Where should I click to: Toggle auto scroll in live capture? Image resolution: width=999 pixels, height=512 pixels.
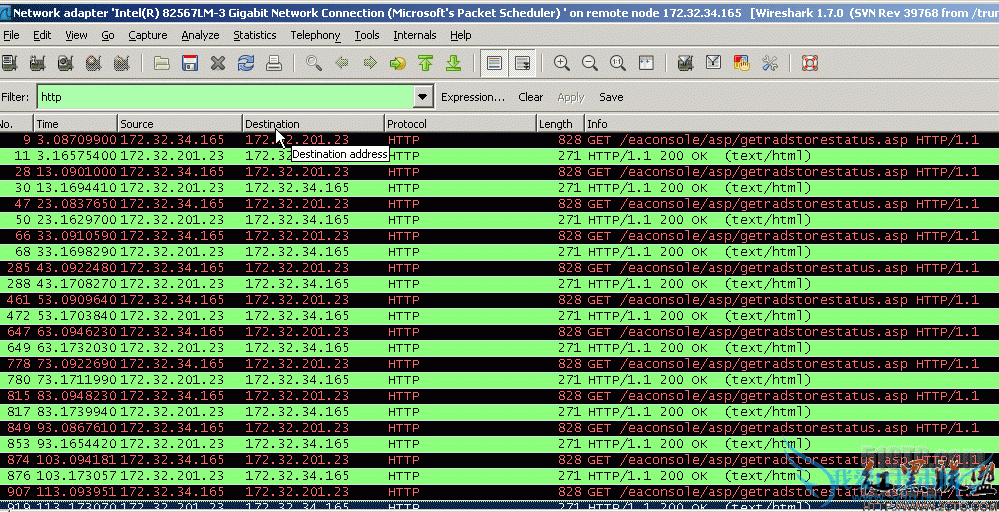tap(522, 63)
